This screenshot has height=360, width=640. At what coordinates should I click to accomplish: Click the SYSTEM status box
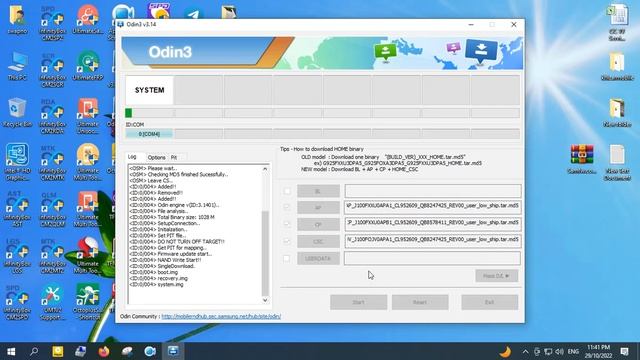[x=149, y=90]
